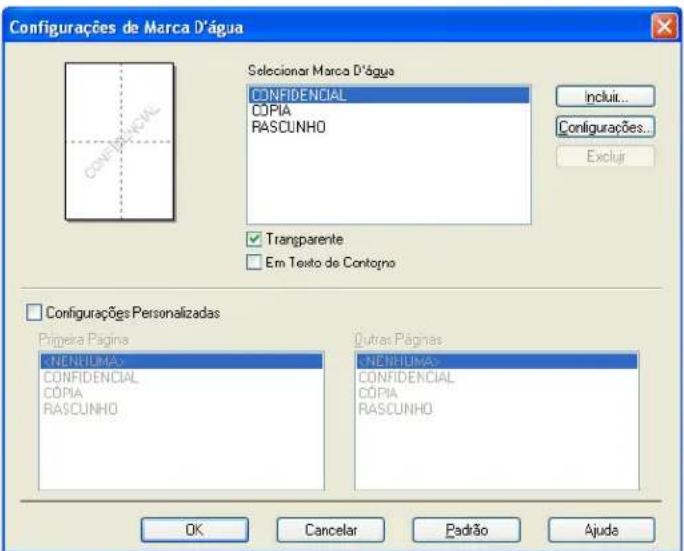Enable Em Texto de Contorno checkbox
This screenshot has height=551, width=684.
(x=254, y=262)
